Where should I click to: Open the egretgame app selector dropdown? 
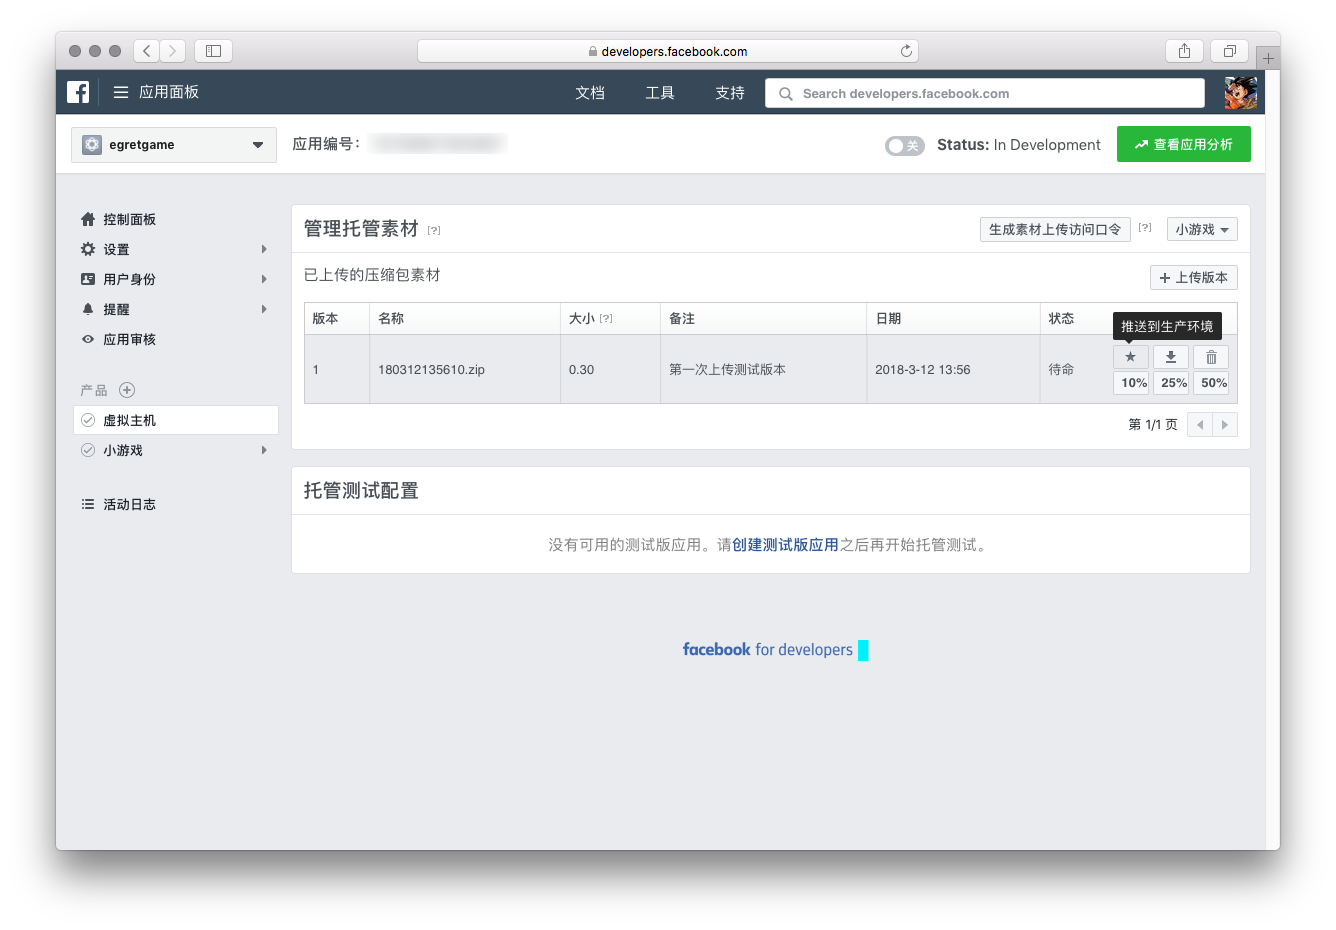coord(174,145)
